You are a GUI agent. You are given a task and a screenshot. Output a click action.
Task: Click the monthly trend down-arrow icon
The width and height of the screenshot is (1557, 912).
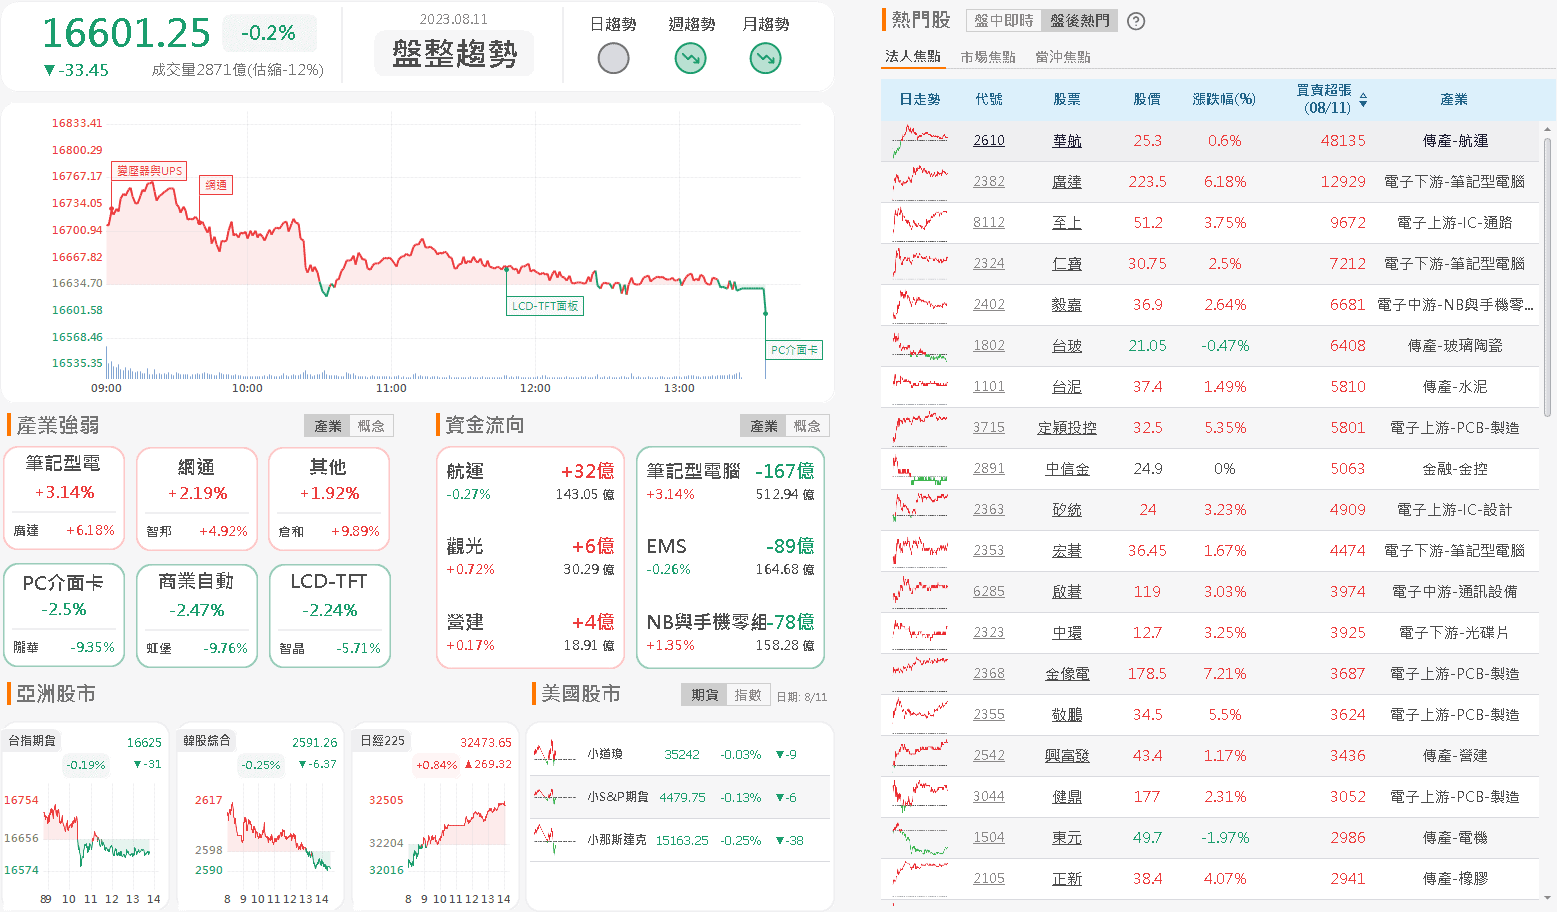pyautogui.click(x=765, y=58)
